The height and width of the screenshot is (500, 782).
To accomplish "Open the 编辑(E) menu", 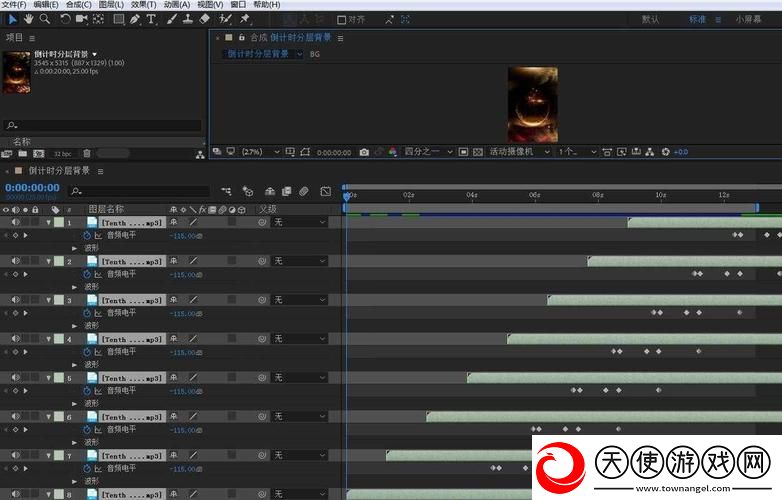I will (x=46, y=4).
